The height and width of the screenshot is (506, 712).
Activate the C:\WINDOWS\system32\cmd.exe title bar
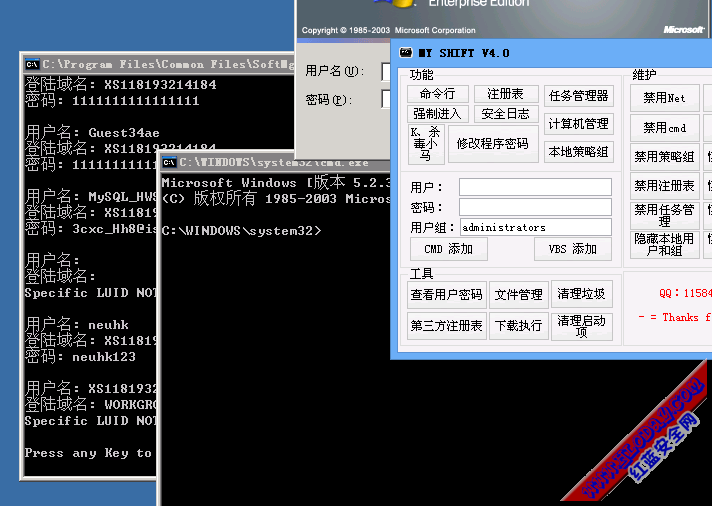pyautogui.click(x=274, y=163)
